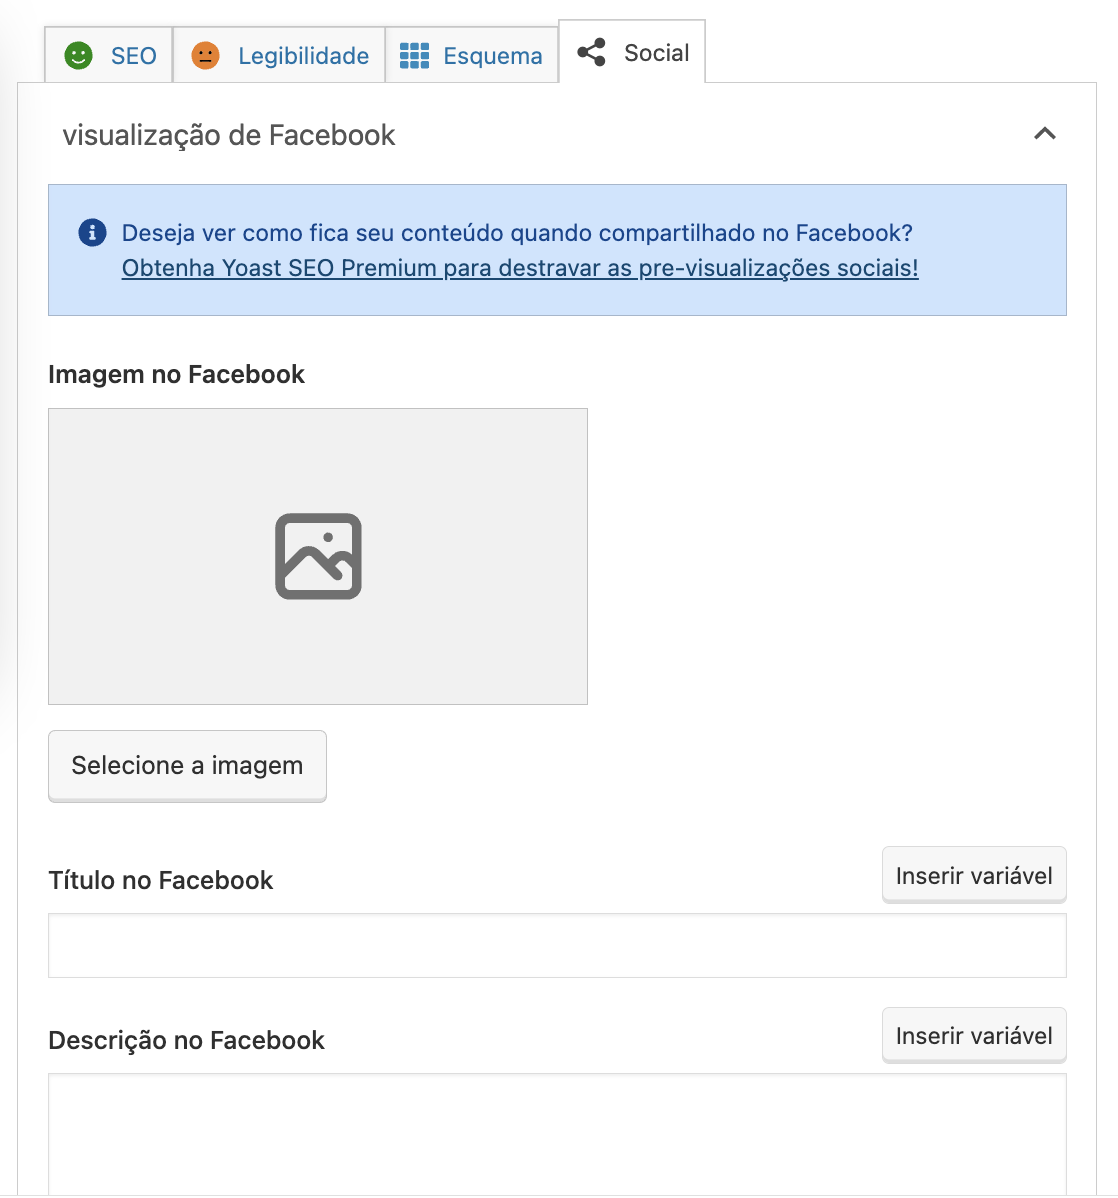Open the SEO tab
The height and width of the screenshot is (1198, 1118).
point(109,55)
